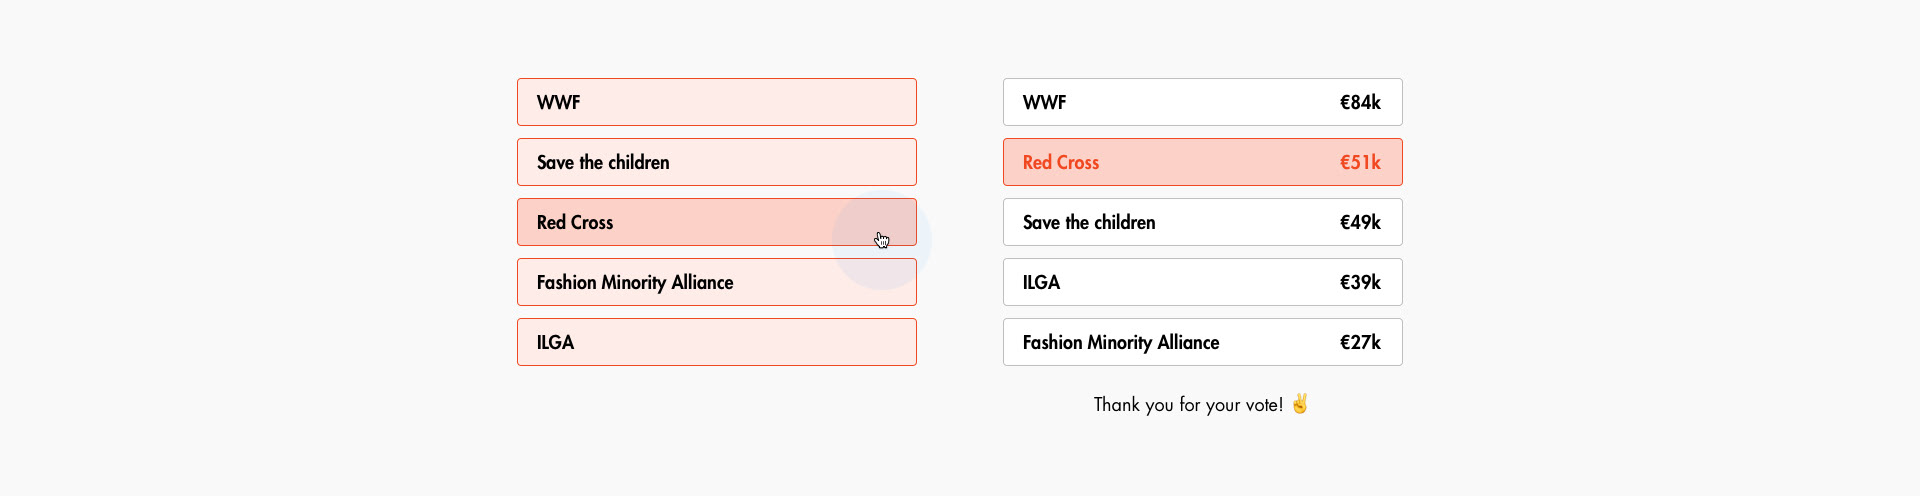Click the WWF text in results list

[1044, 102]
